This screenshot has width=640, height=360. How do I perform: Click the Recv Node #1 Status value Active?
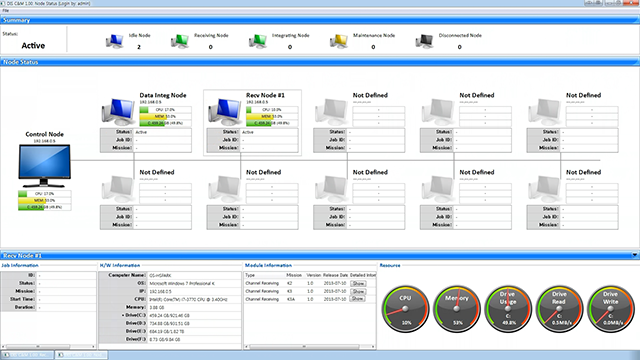coord(247,132)
